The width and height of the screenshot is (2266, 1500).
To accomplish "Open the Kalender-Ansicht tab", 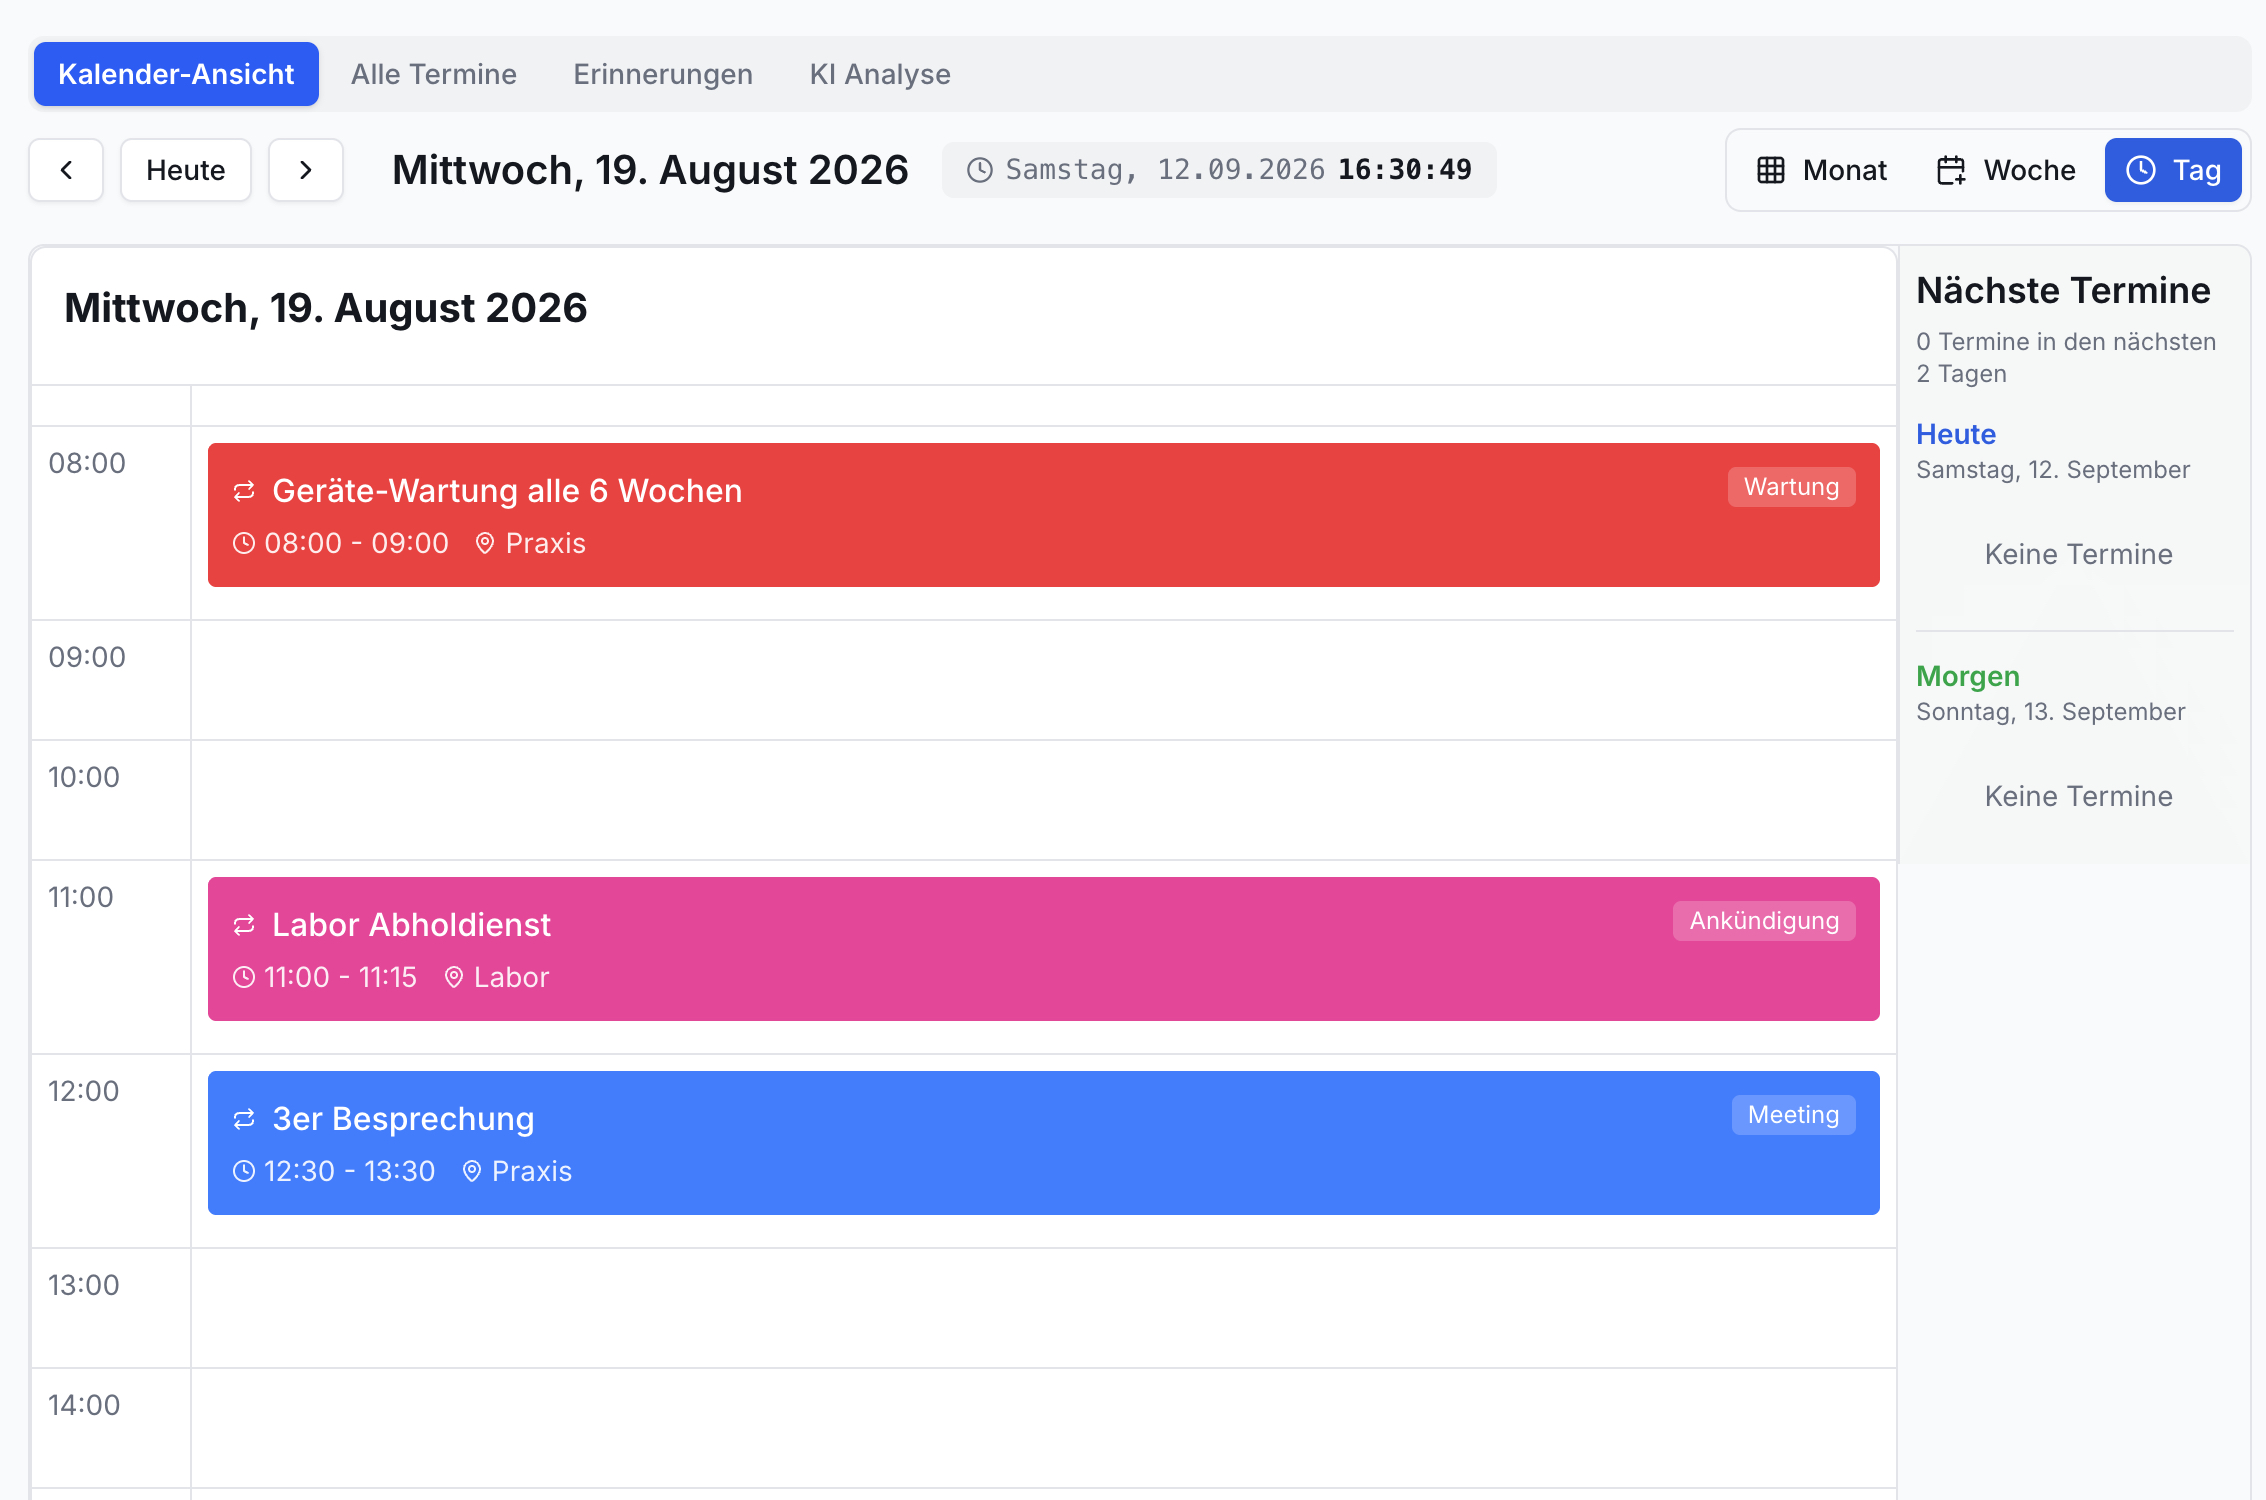I will point(176,74).
